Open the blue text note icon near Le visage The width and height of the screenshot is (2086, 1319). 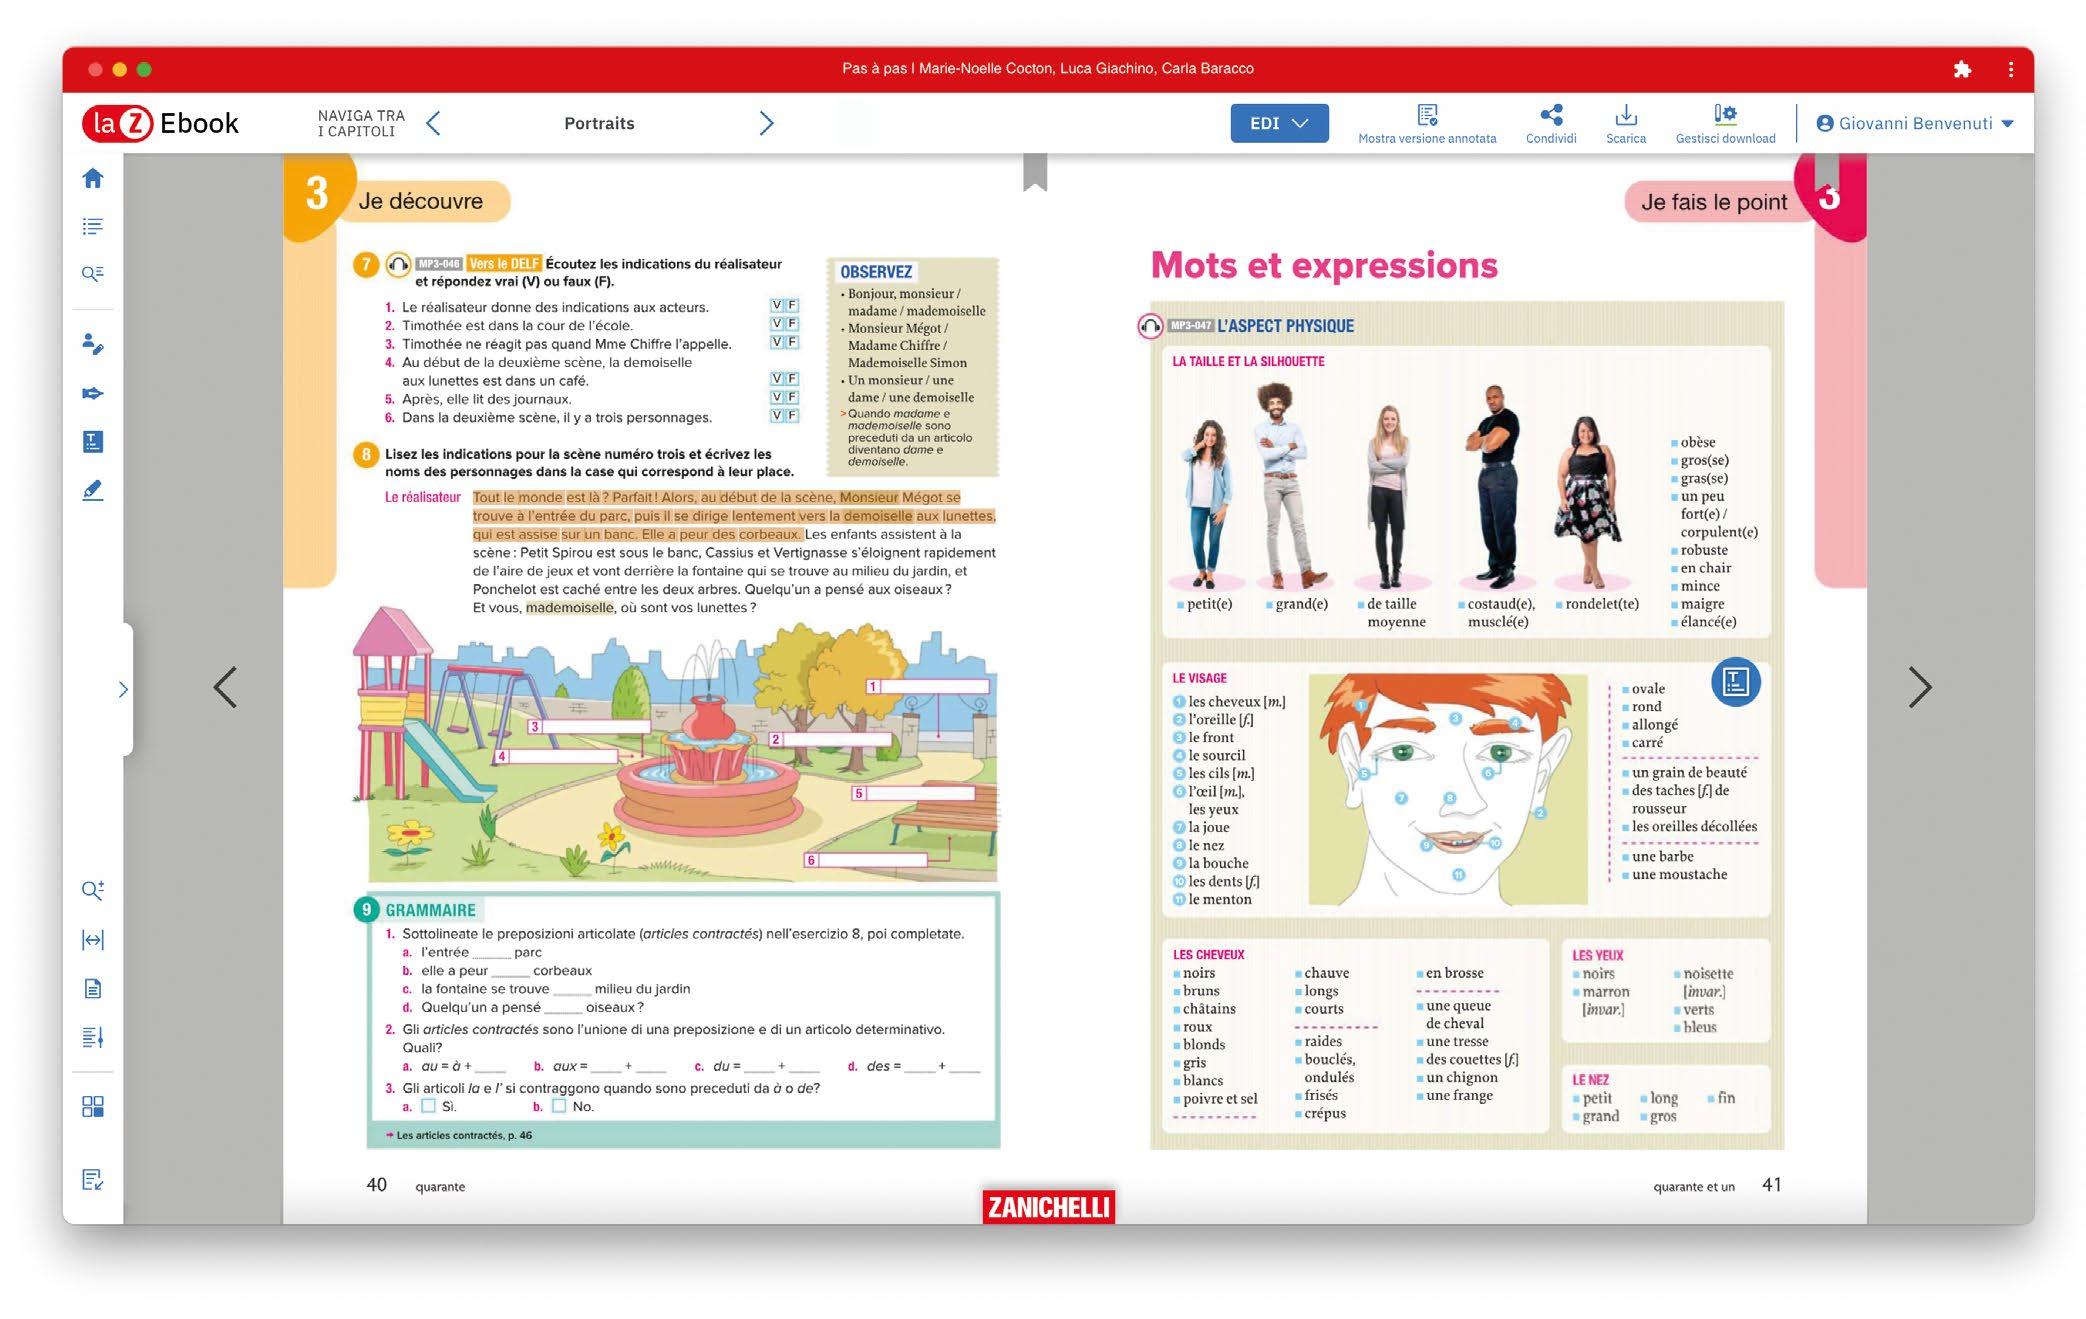[x=1735, y=682]
